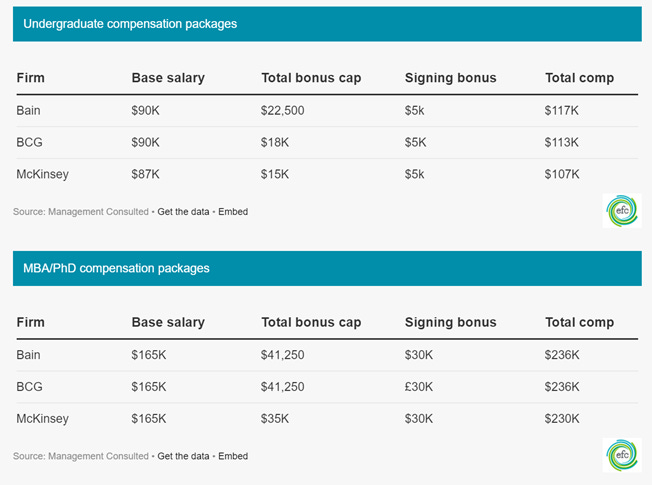Screen dimensions: 652x485
Task: Click the Firm header in the undergraduate table
Action: [30, 78]
